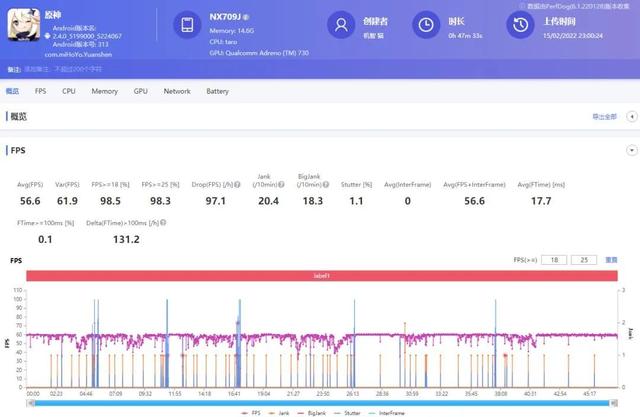The image size is (640, 417).
Task: Open the help icon next to Jank(/10min)
Action: [281, 184]
